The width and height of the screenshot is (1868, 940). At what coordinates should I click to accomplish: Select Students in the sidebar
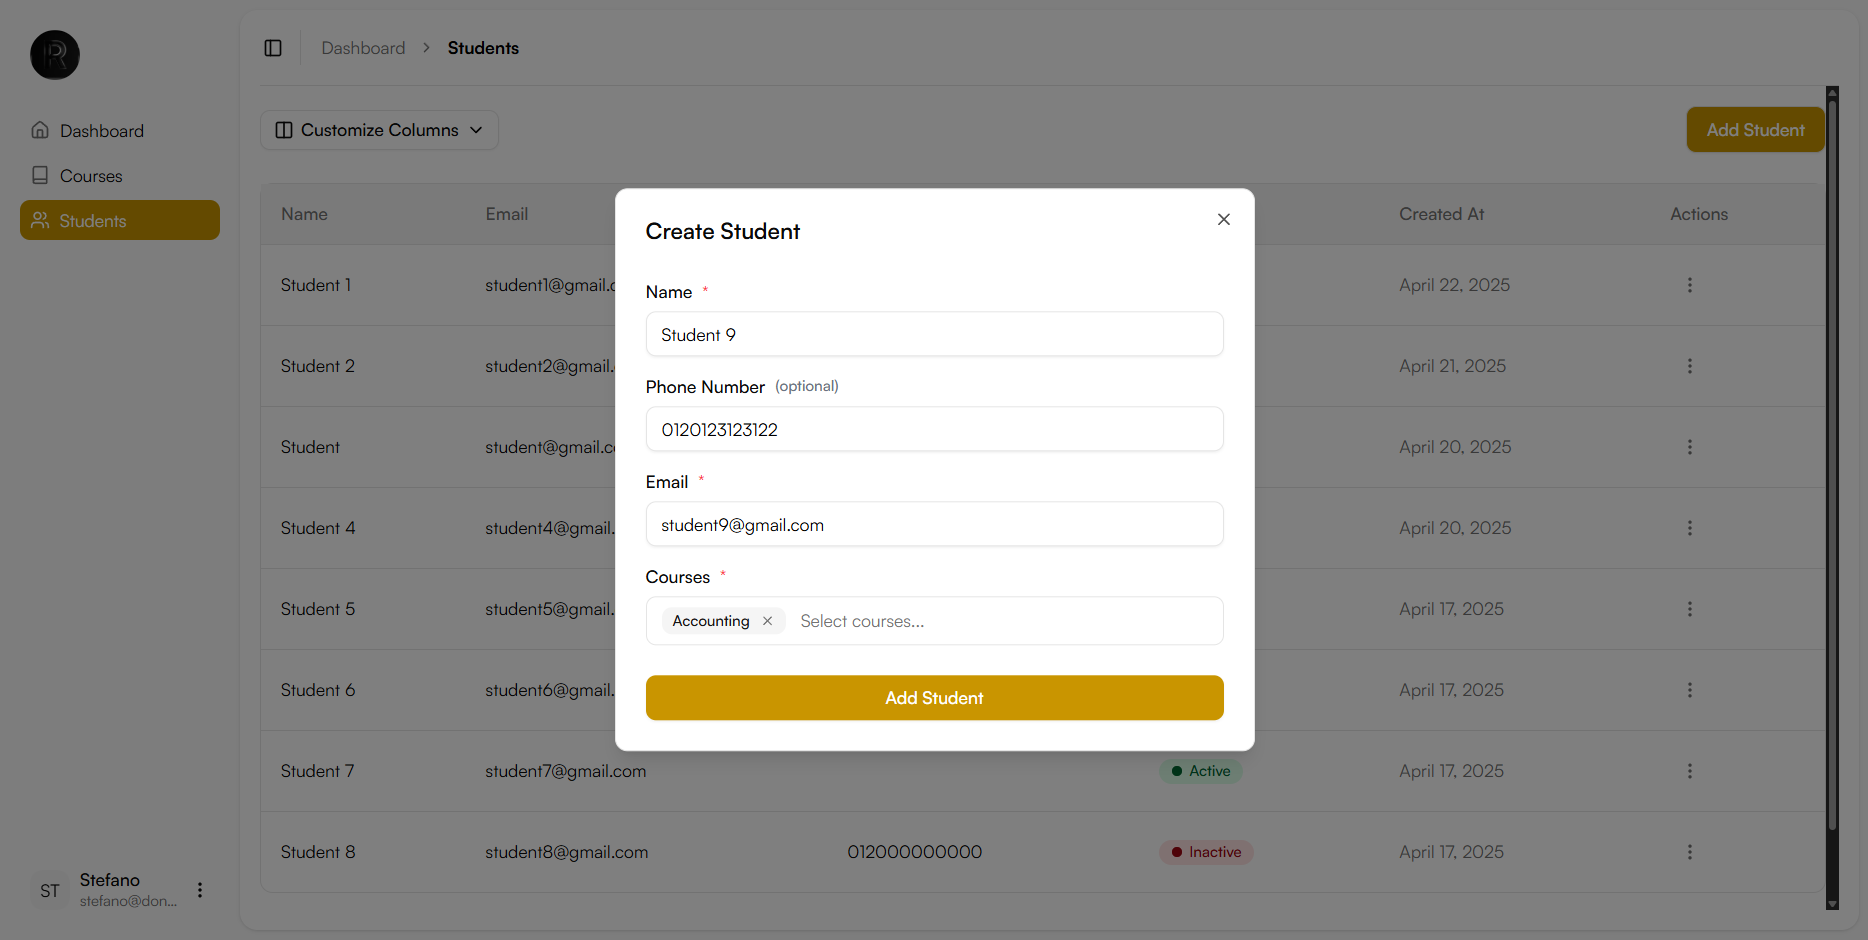click(119, 221)
